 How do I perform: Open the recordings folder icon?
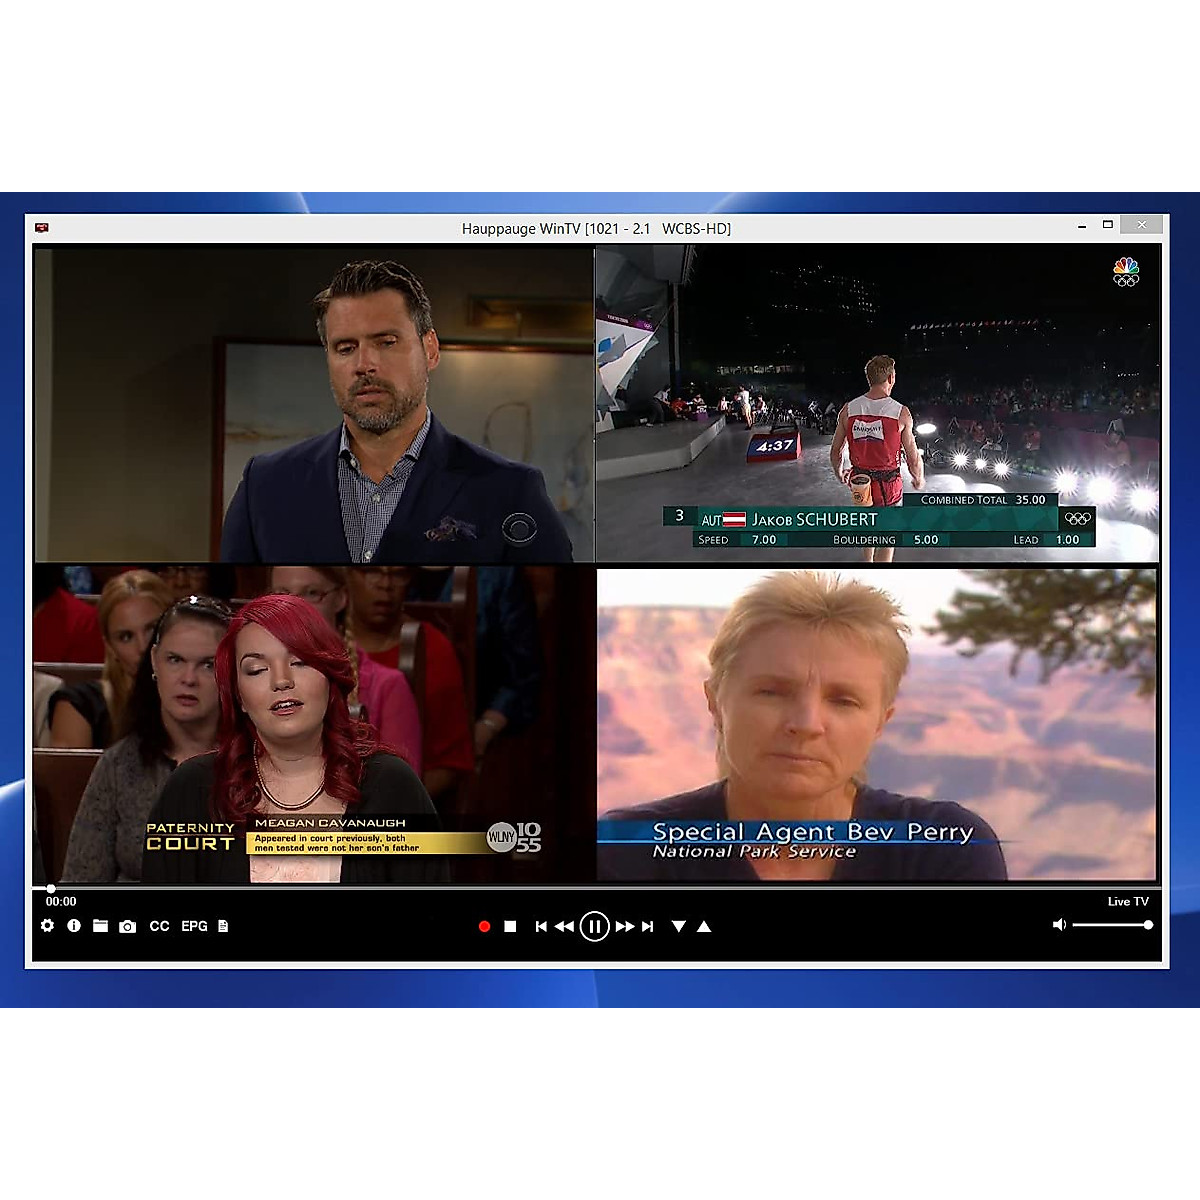coord(100,926)
